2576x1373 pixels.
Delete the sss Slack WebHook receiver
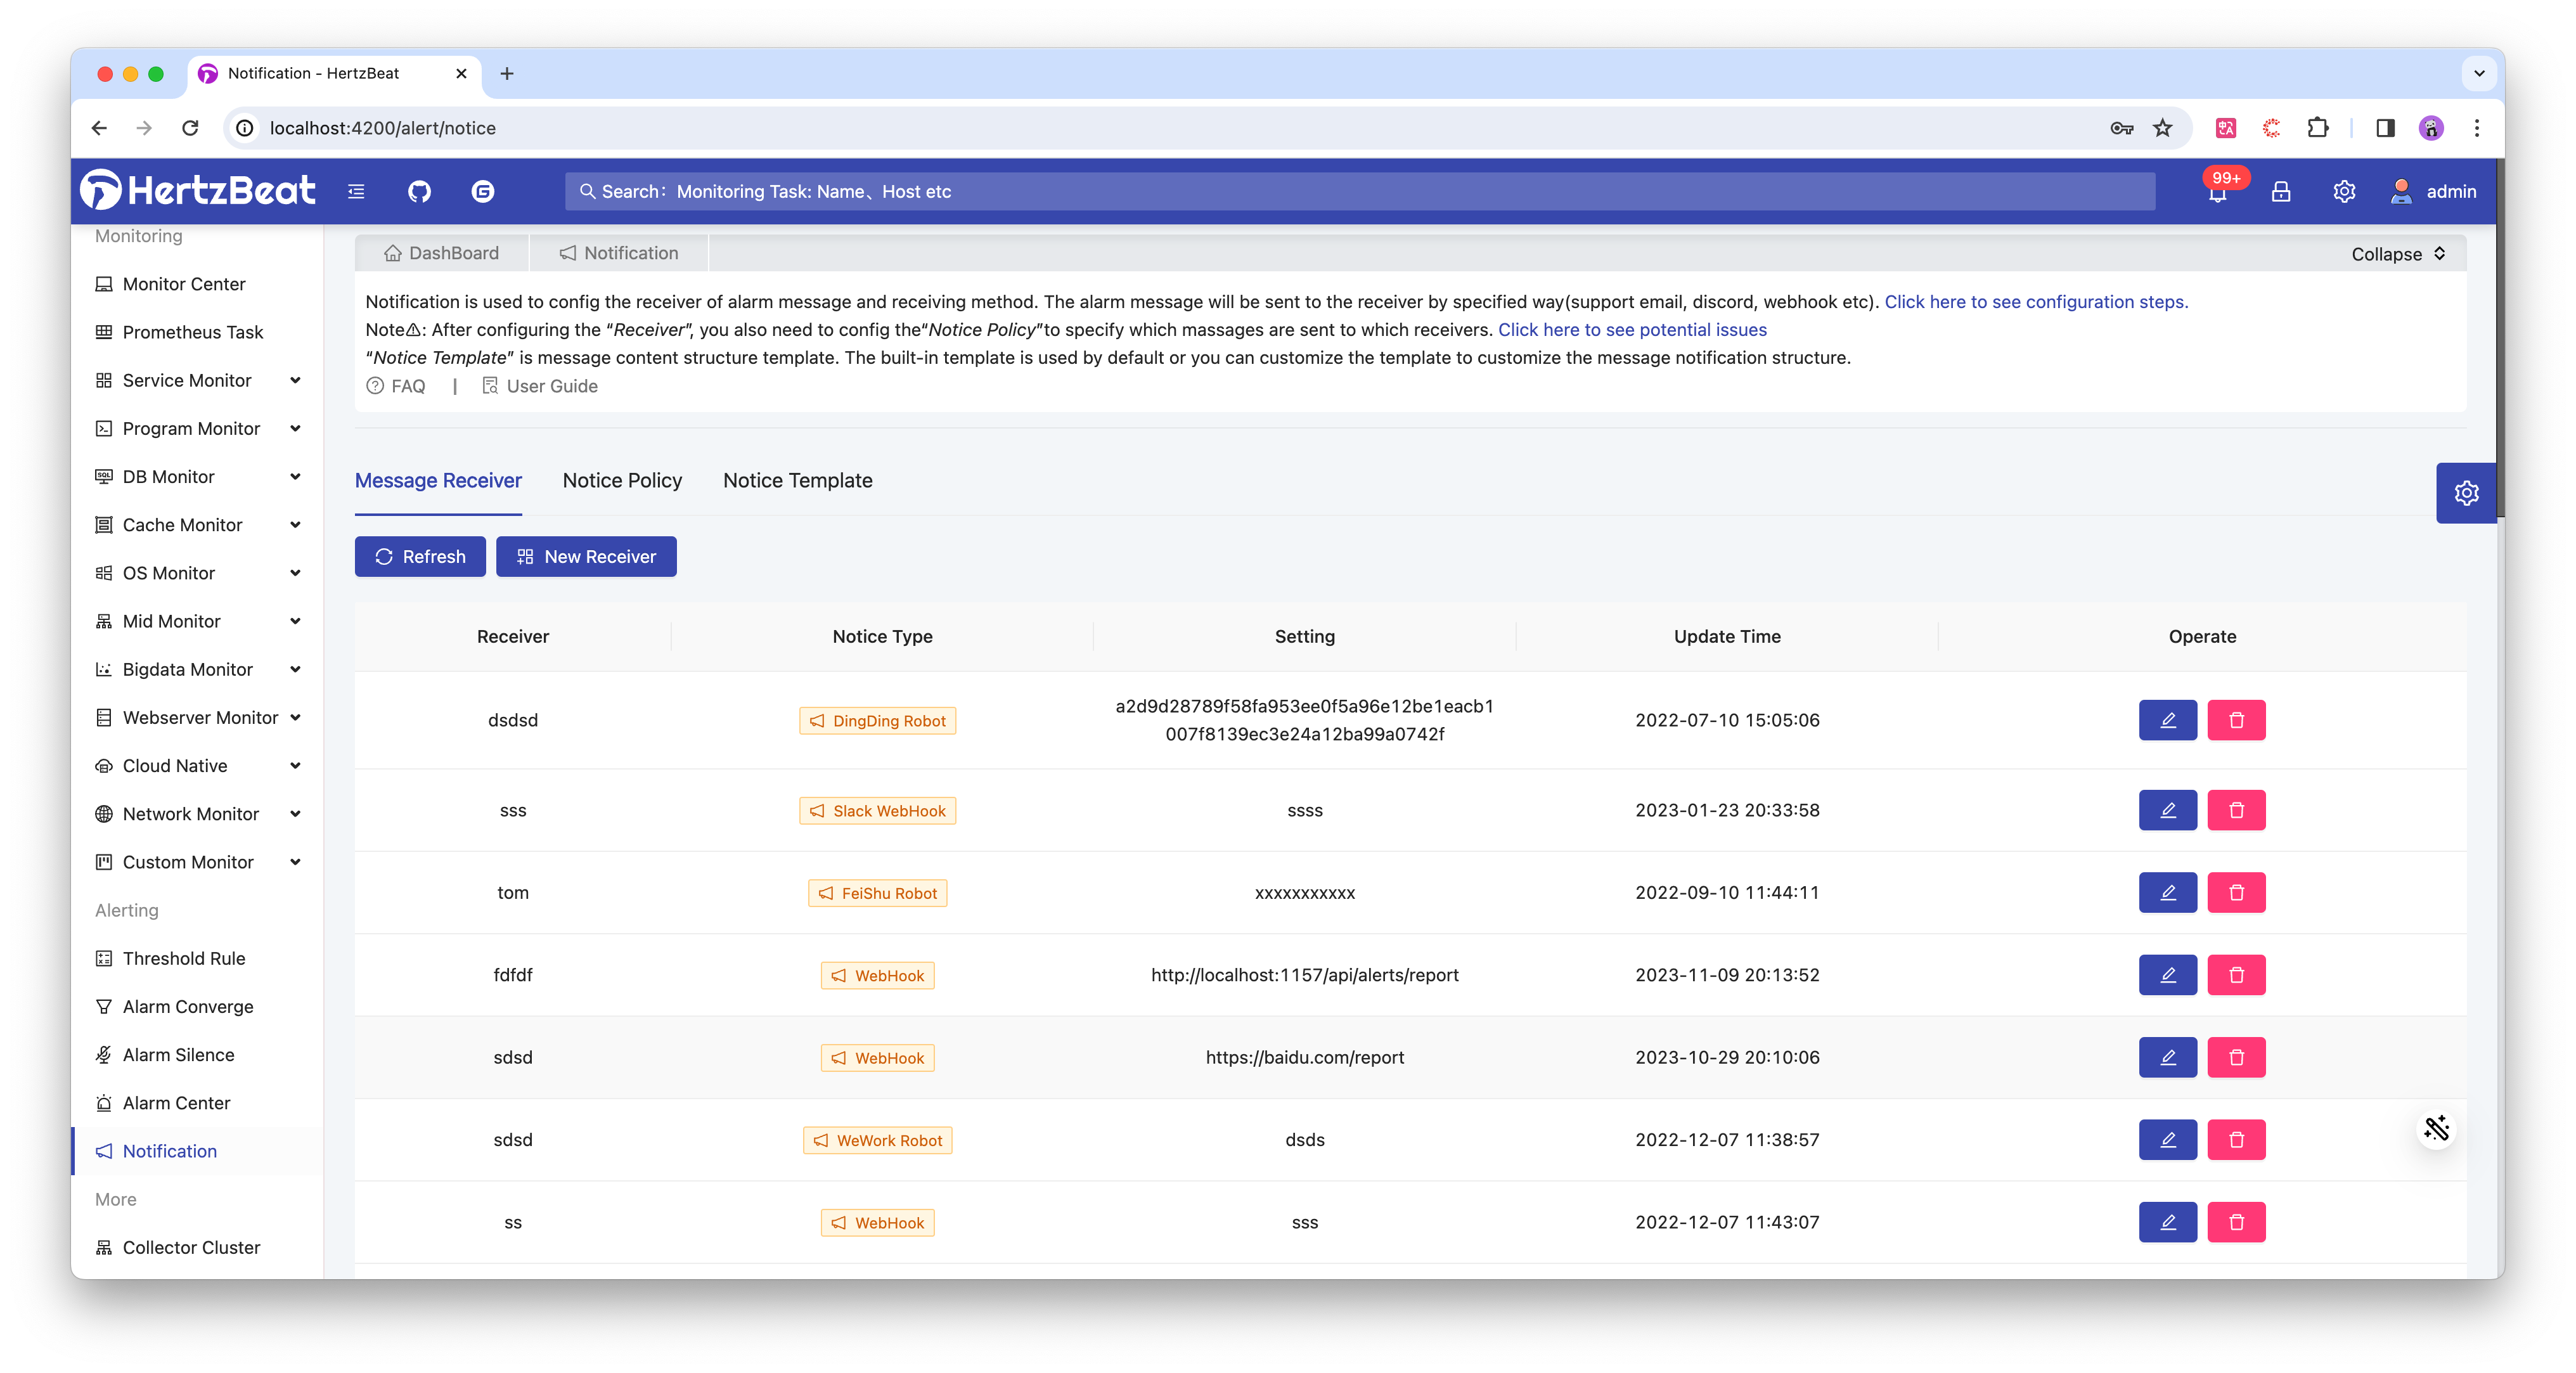2236,810
